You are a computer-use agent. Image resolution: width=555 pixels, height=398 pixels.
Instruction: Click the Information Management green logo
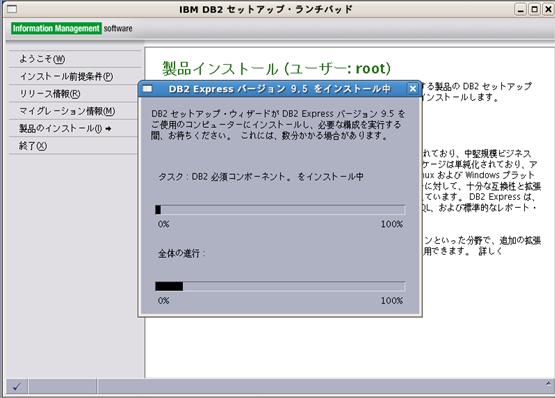[x=56, y=28]
